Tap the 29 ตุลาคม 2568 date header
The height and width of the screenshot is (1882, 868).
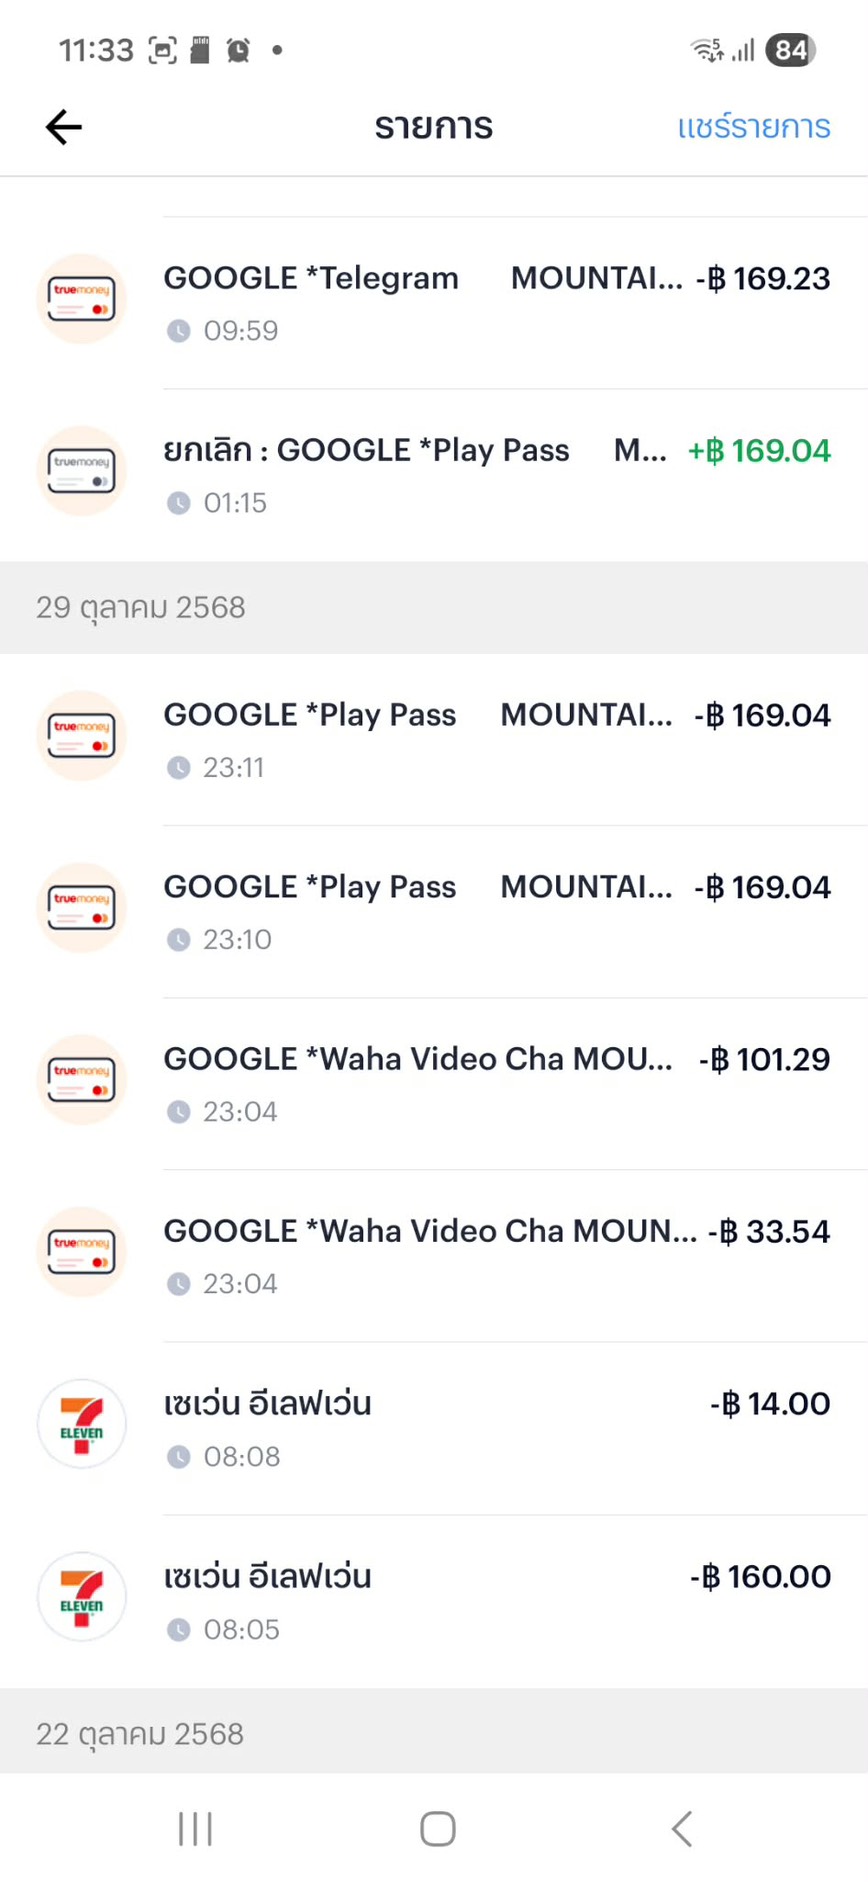click(x=141, y=607)
